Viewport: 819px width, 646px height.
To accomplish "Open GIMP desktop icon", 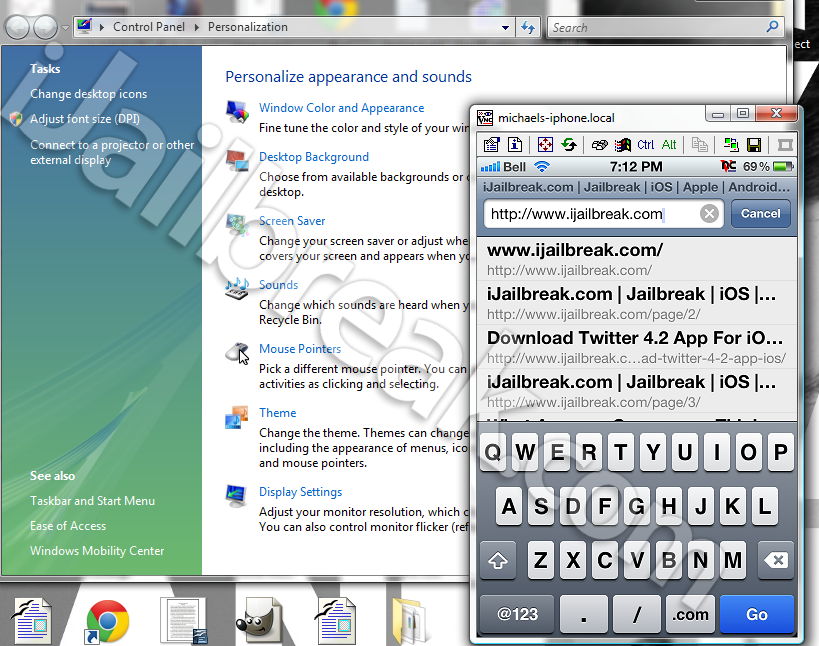I will tap(258, 620).
